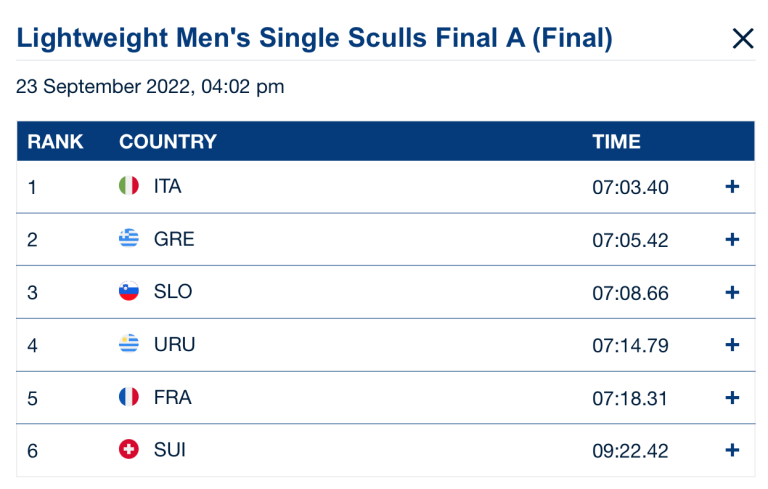The image size is (768, 489).
Task: Click the Uruguay flag icon
Action: pos(128,345)
